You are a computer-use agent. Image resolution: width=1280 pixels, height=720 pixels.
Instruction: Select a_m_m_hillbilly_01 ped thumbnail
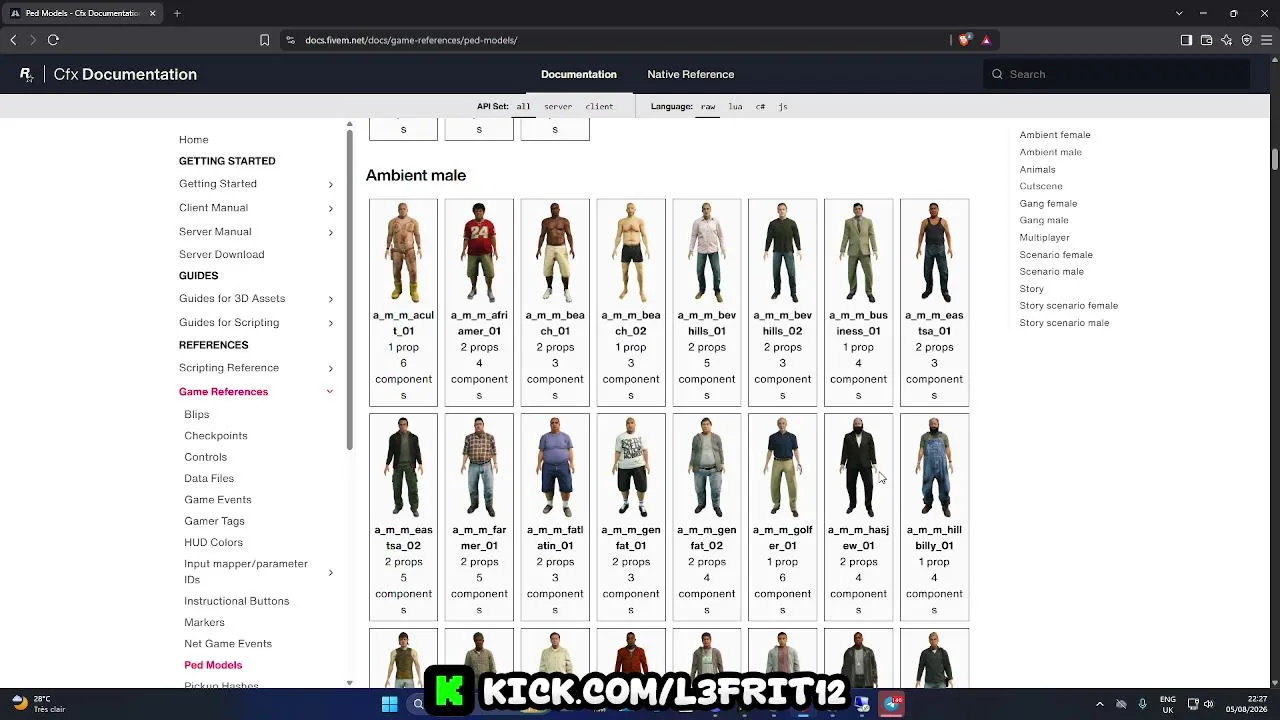click(934, 467)
